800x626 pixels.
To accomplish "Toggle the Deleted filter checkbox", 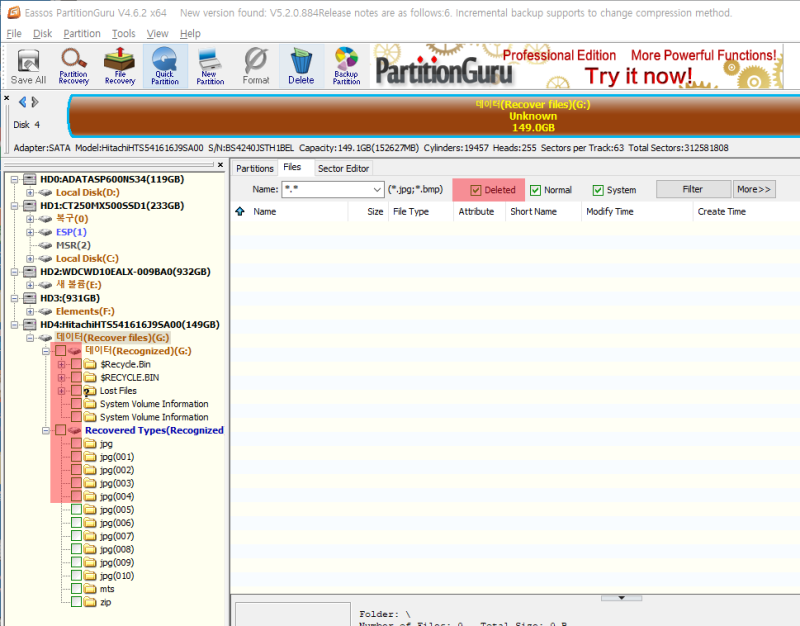I will coord(476,190).
